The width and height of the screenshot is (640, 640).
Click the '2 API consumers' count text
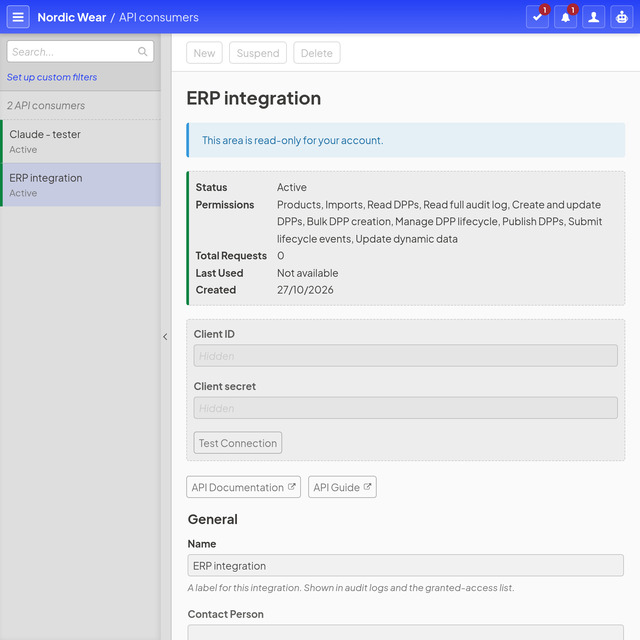(46, 106)
